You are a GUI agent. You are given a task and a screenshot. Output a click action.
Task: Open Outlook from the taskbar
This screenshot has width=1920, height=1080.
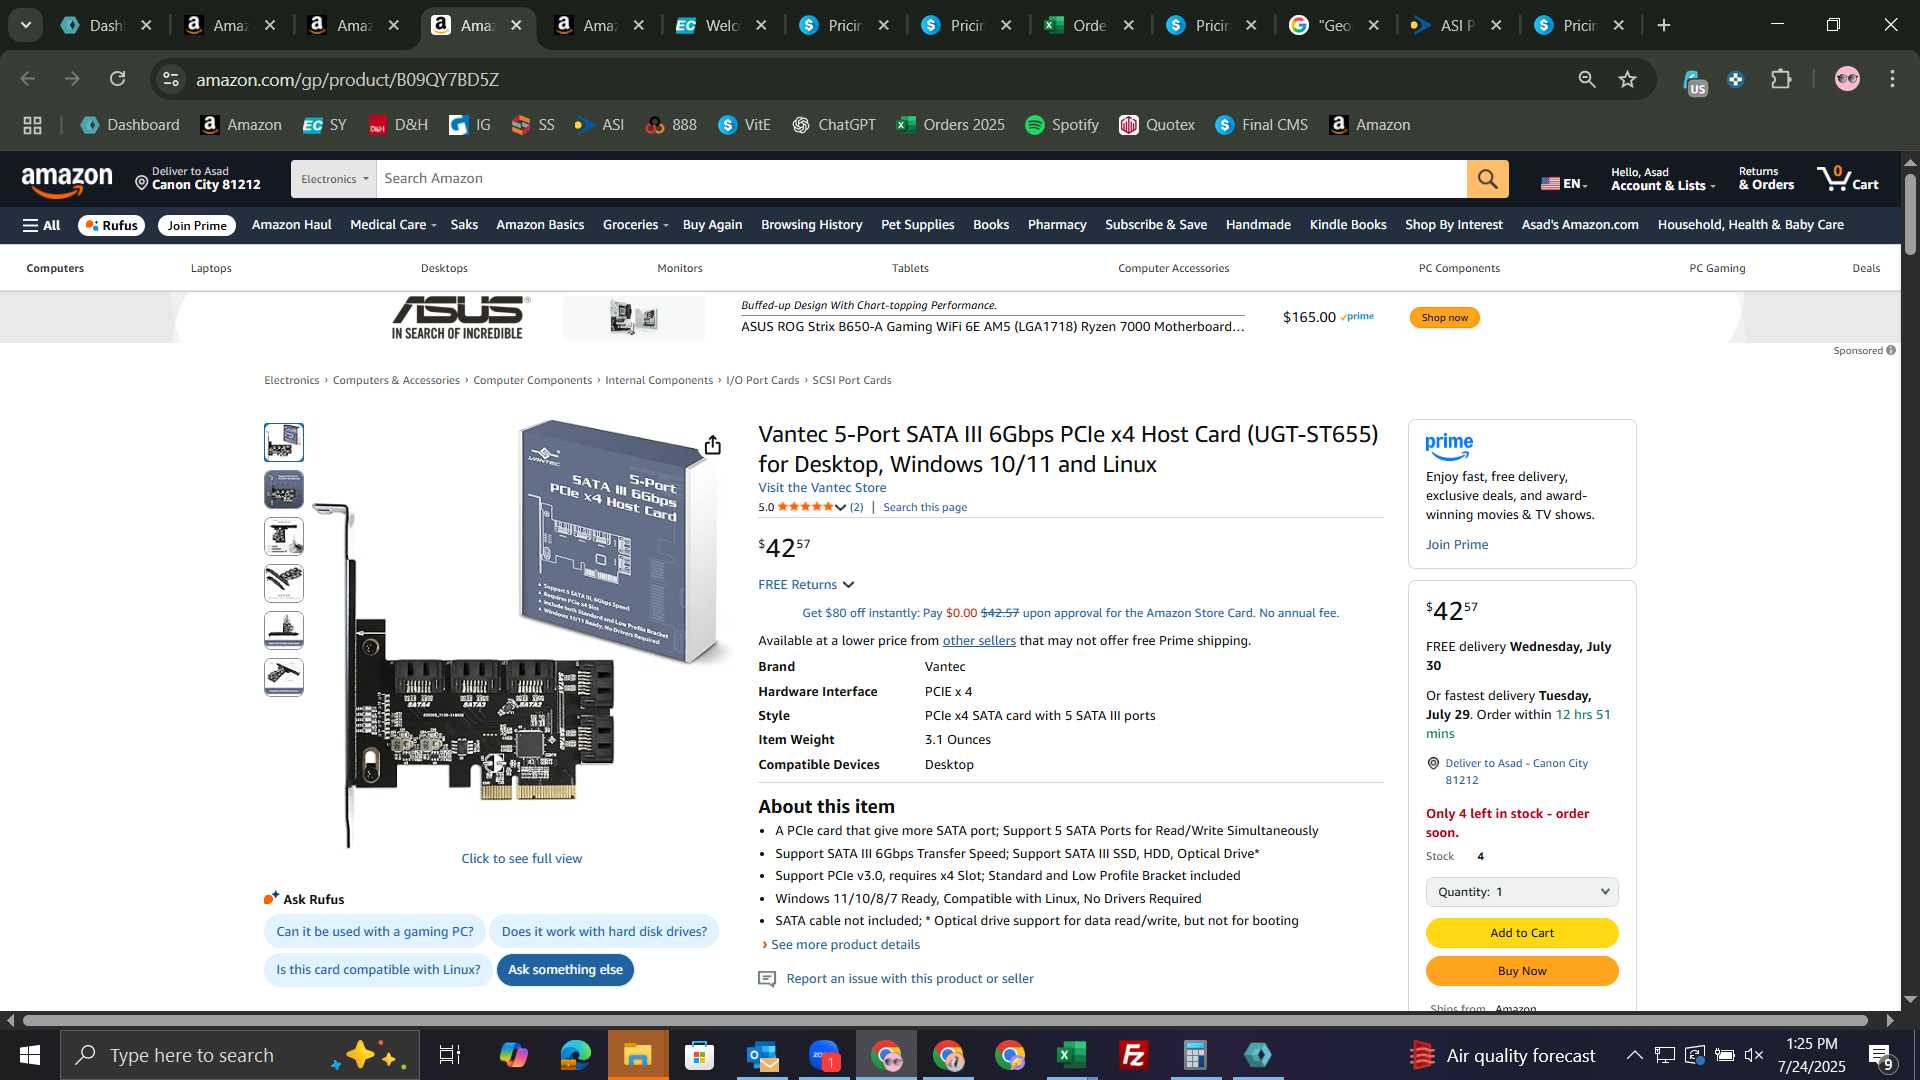click(762, 1055)
